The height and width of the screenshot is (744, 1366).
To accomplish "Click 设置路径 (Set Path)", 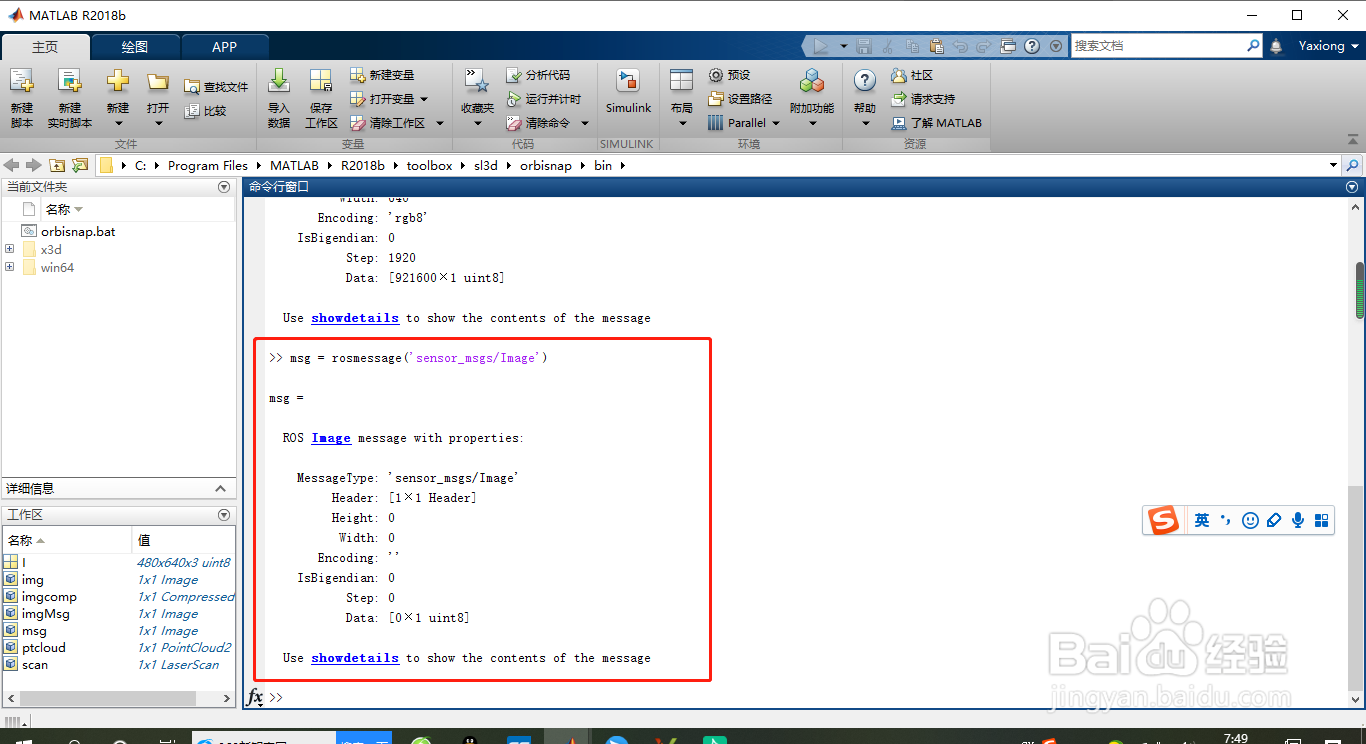I will point(740,99).
